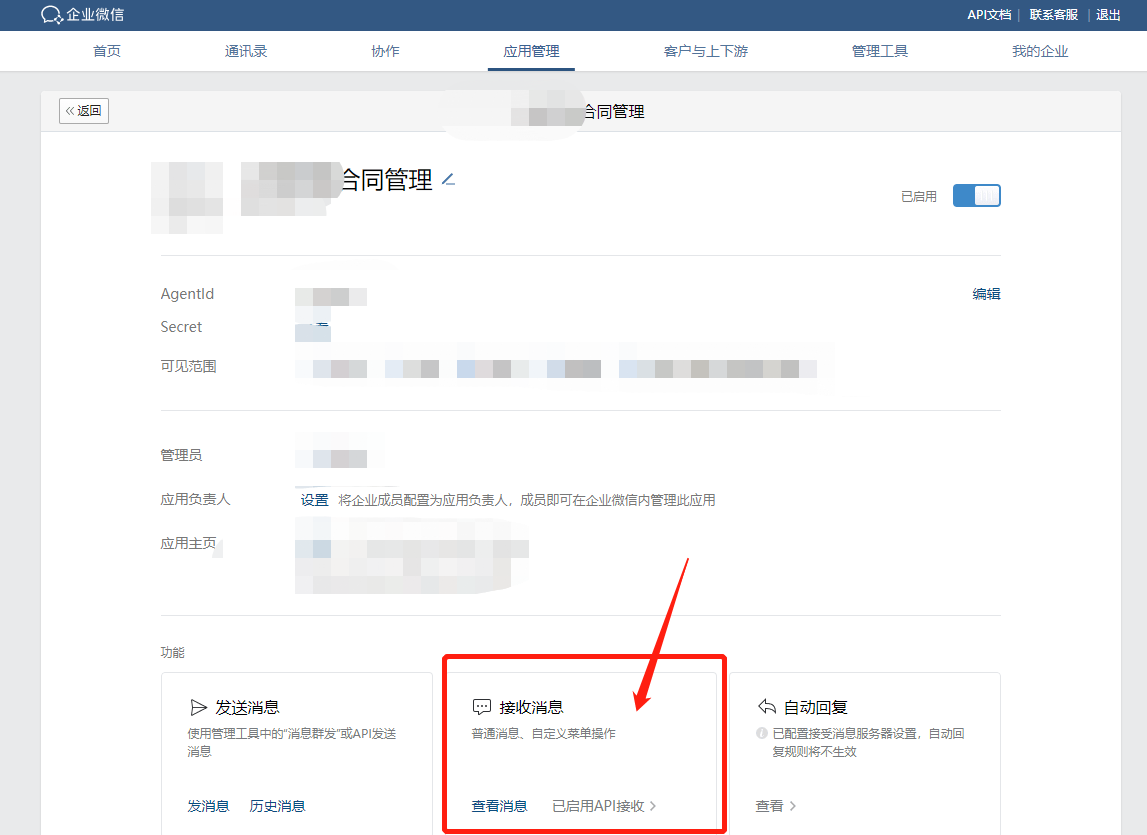Click the pencil icon to rename the app
This screenshot has height=835, width=1147.
[448, 182]
